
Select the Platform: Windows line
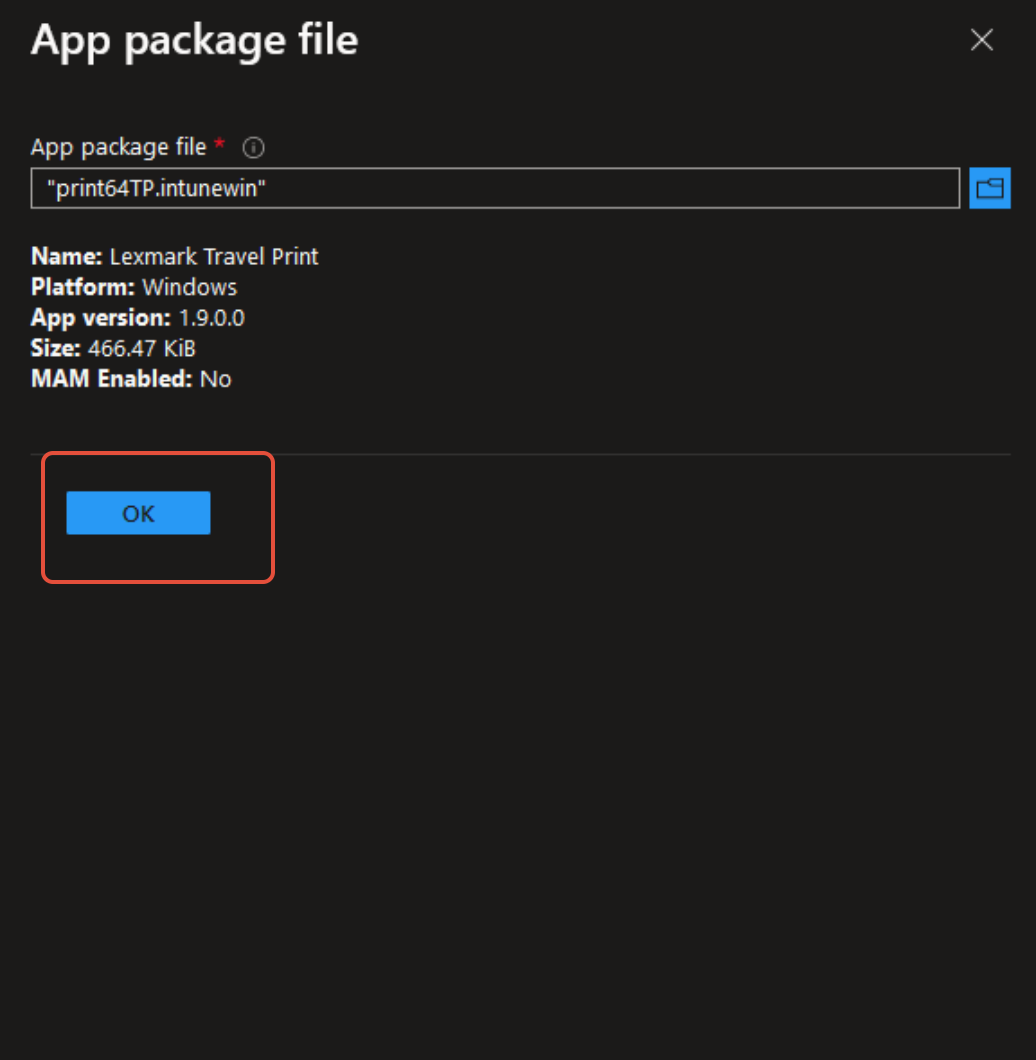134,287
